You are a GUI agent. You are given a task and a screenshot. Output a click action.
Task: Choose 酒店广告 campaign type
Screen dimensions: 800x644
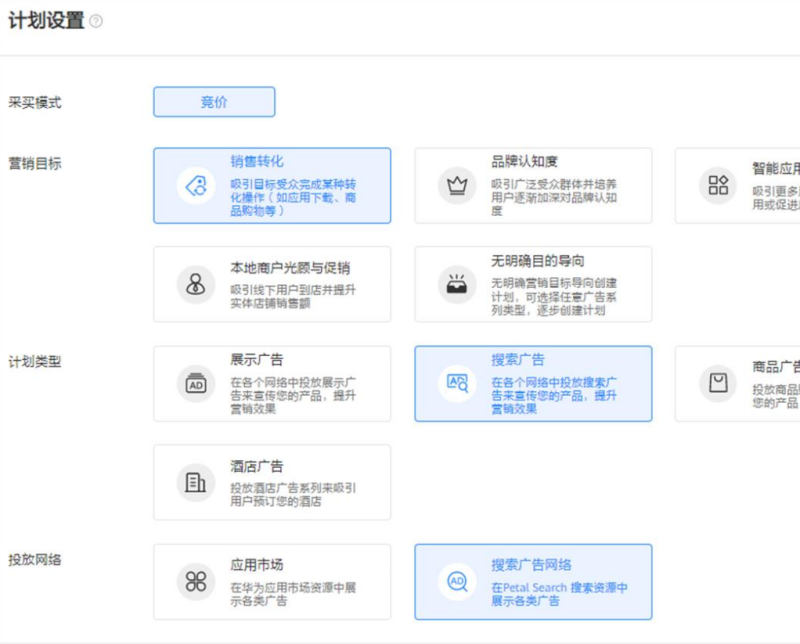[271, 482]
